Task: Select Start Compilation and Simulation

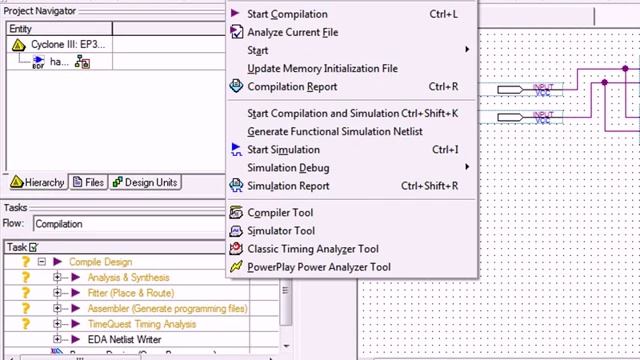Action: tap(352, 113)
